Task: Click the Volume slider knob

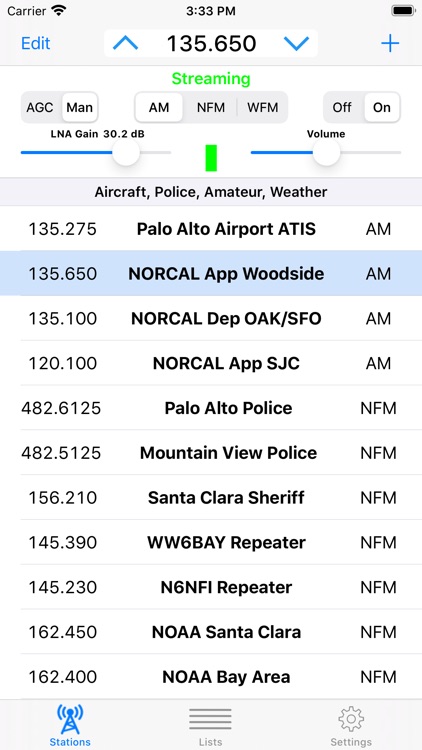Action: coord(326,153)
